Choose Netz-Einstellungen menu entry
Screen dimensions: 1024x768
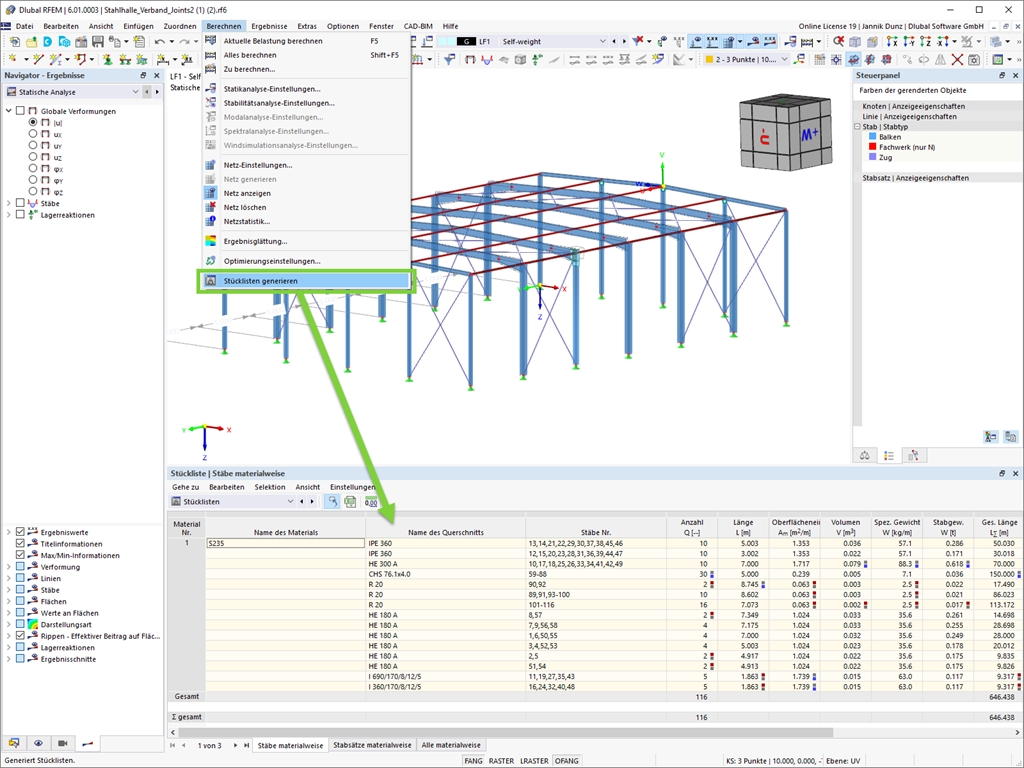[x=306, y=165]
